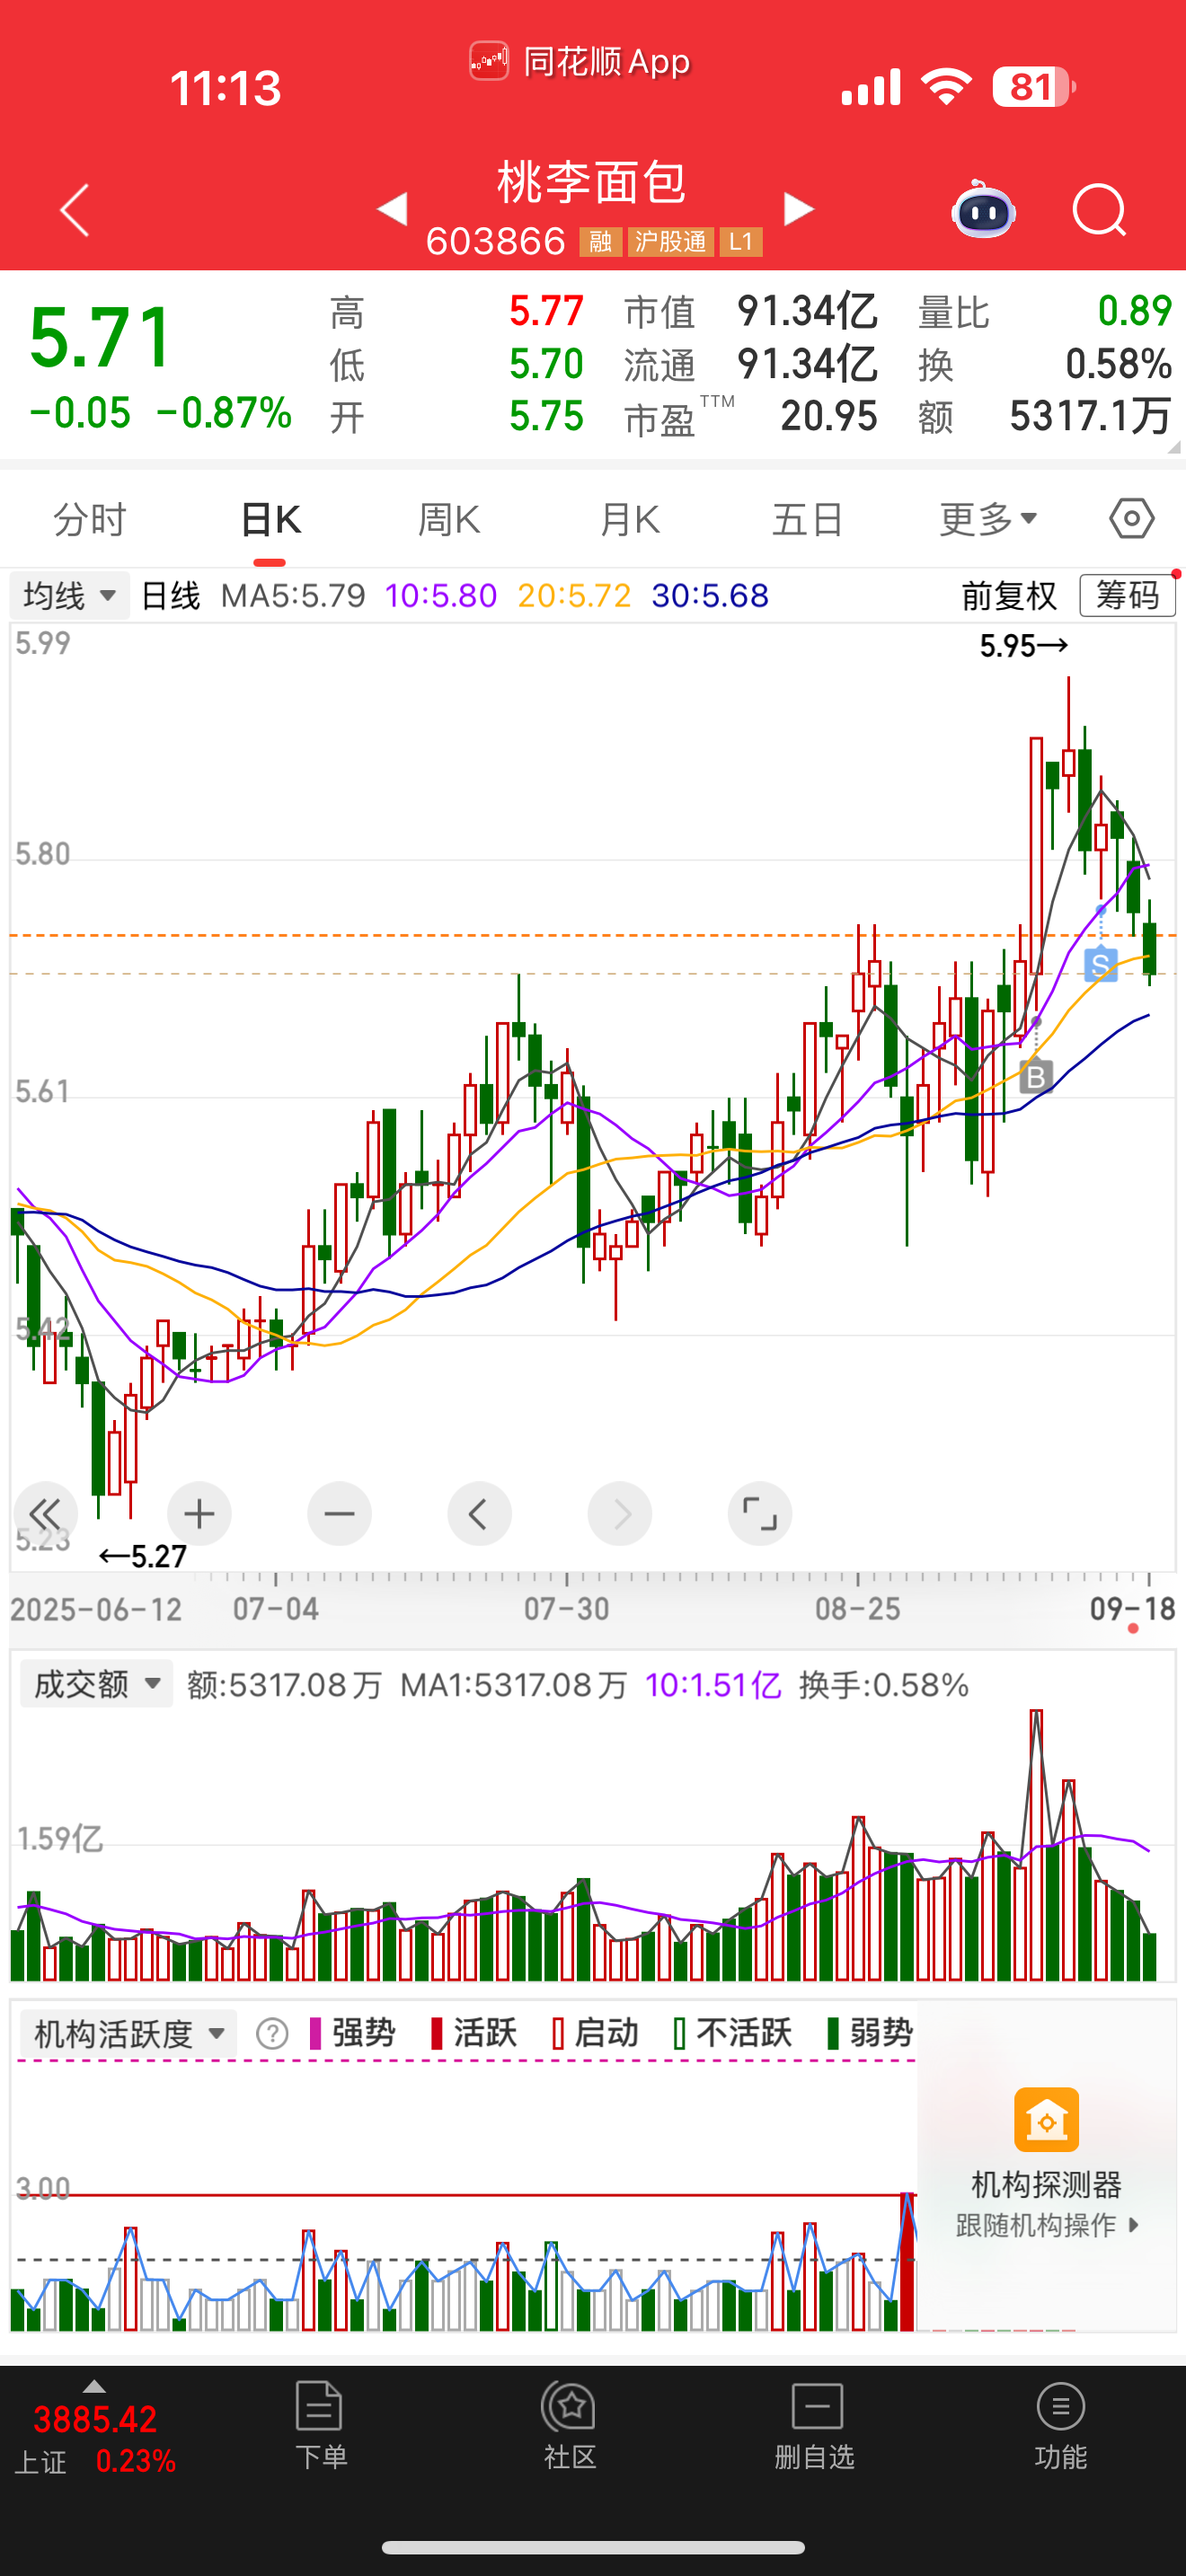The image size is (1186, 2576).
Task: Toggle 前复权 price adjustment mode
Action: tap(1008, 596)
